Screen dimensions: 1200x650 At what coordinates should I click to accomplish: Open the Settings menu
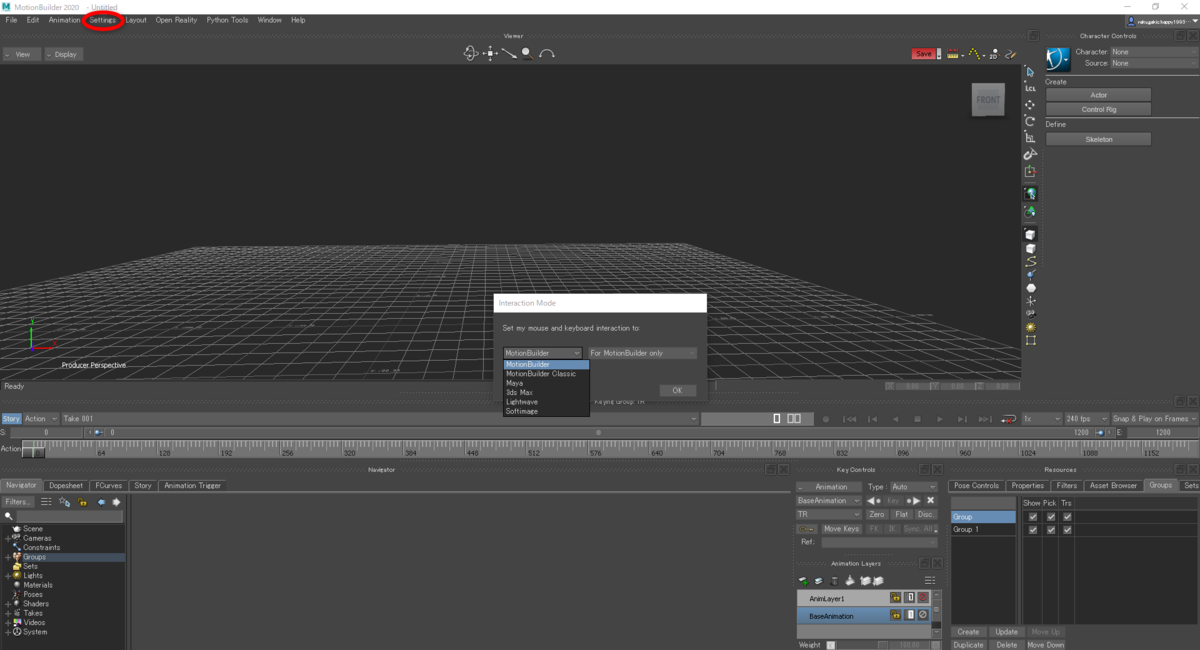(103, 20)
